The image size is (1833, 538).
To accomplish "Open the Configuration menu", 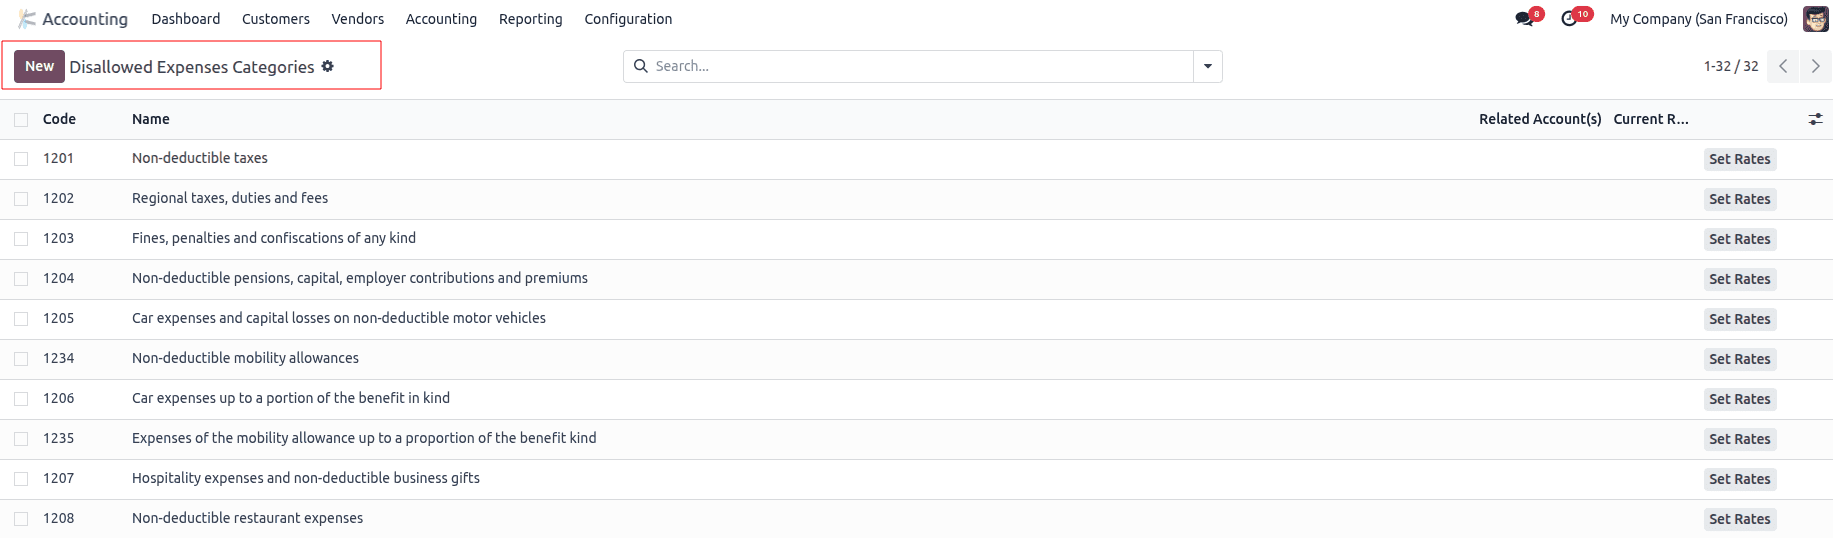I will [628, 19].
